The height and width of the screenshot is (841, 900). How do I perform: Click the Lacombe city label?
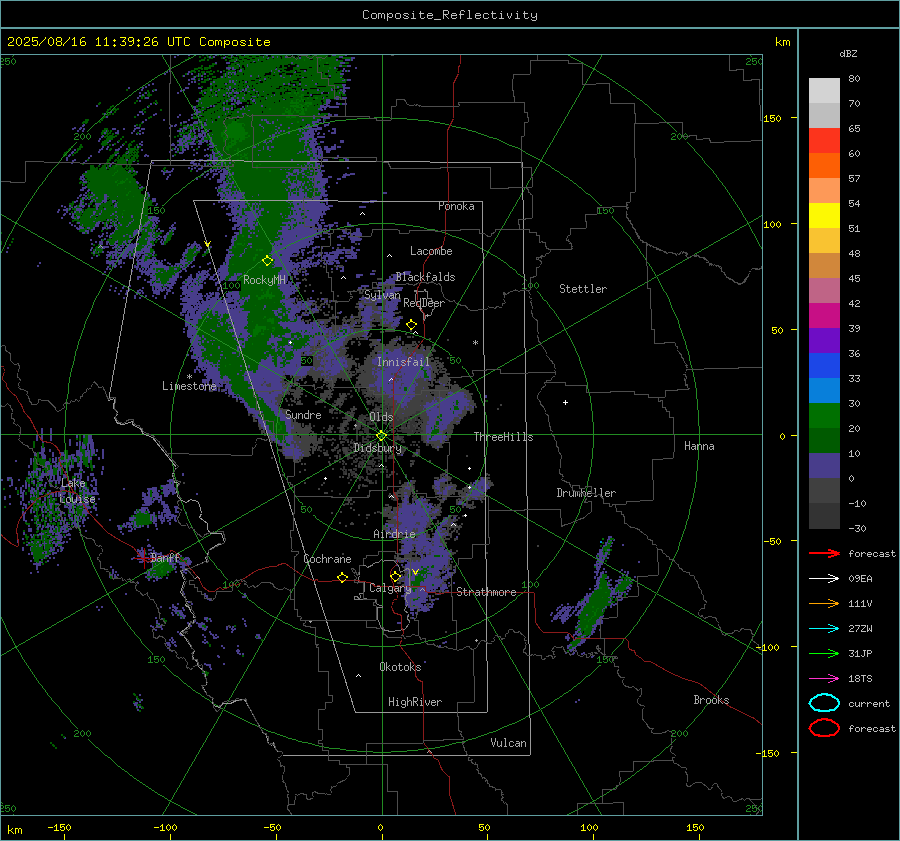pos(431,251)
